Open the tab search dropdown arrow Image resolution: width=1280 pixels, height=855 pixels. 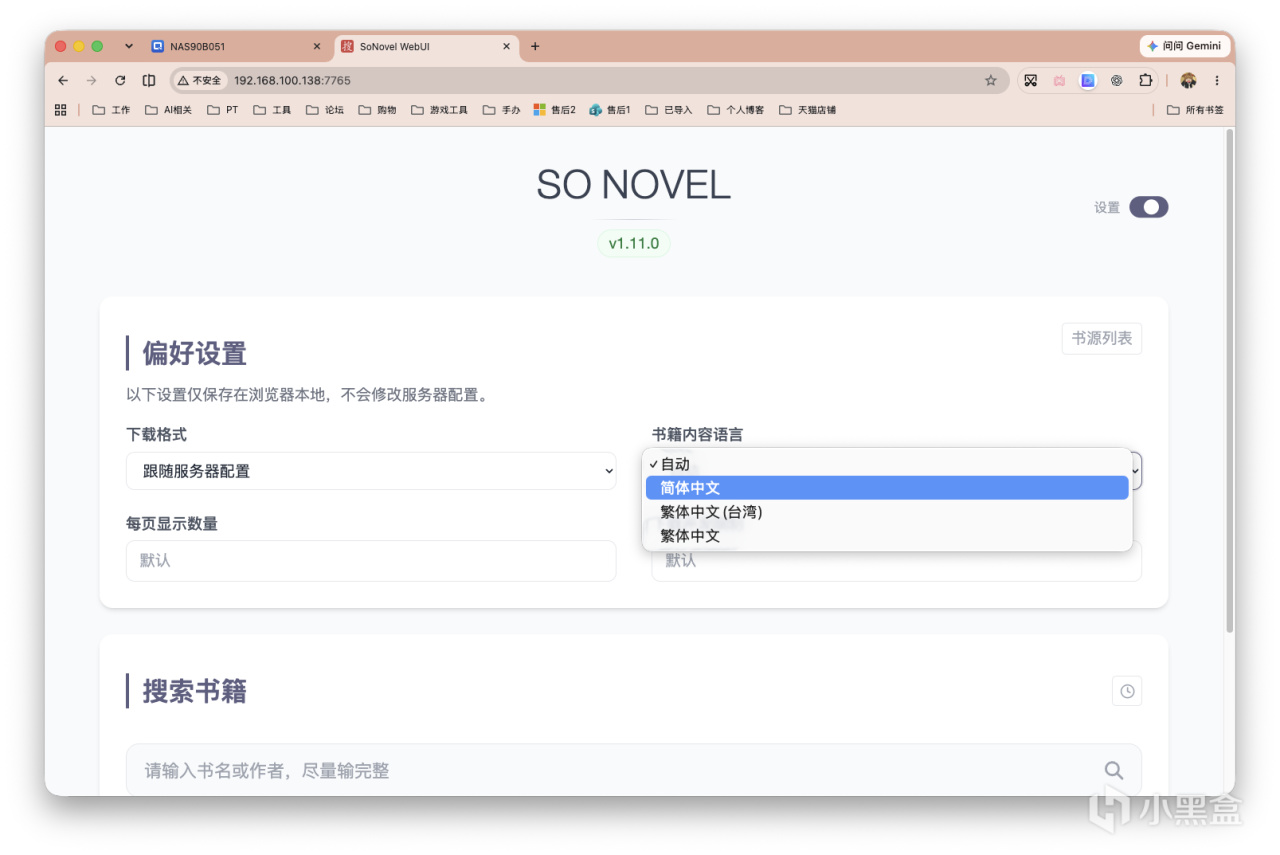(x=128, y=46)
